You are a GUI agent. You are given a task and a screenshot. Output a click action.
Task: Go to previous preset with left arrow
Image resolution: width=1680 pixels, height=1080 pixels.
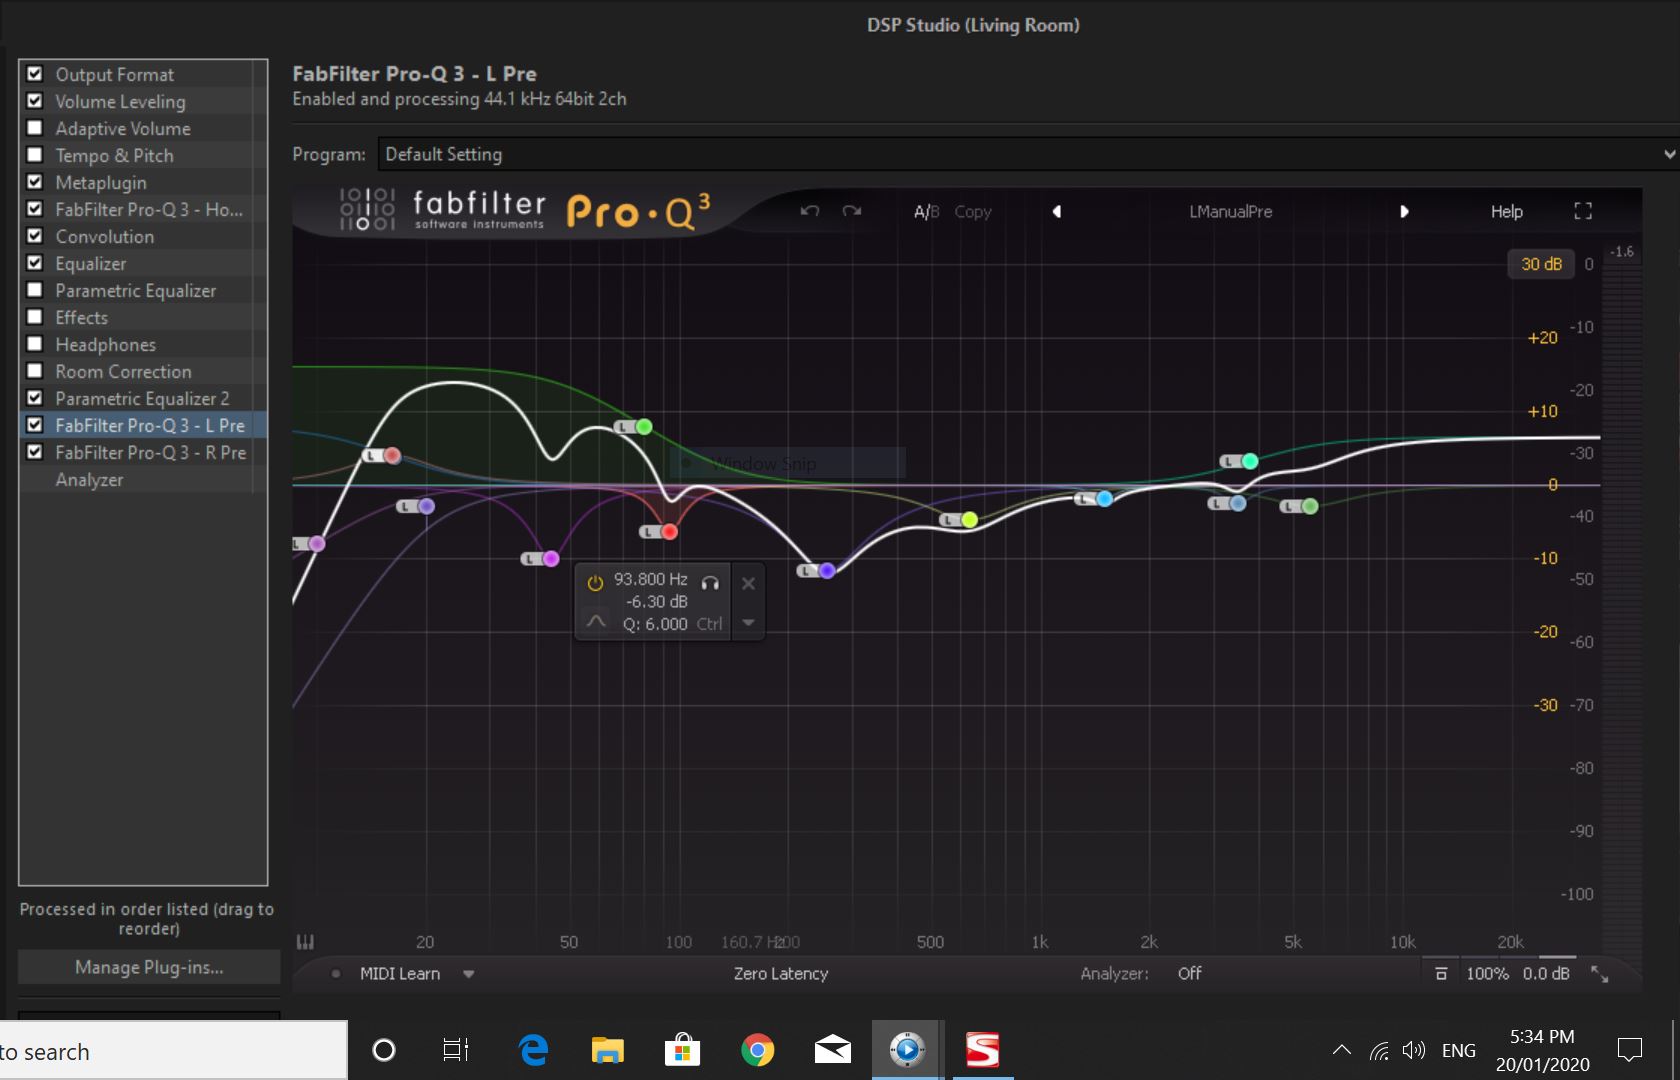[x=1057, y=211]
